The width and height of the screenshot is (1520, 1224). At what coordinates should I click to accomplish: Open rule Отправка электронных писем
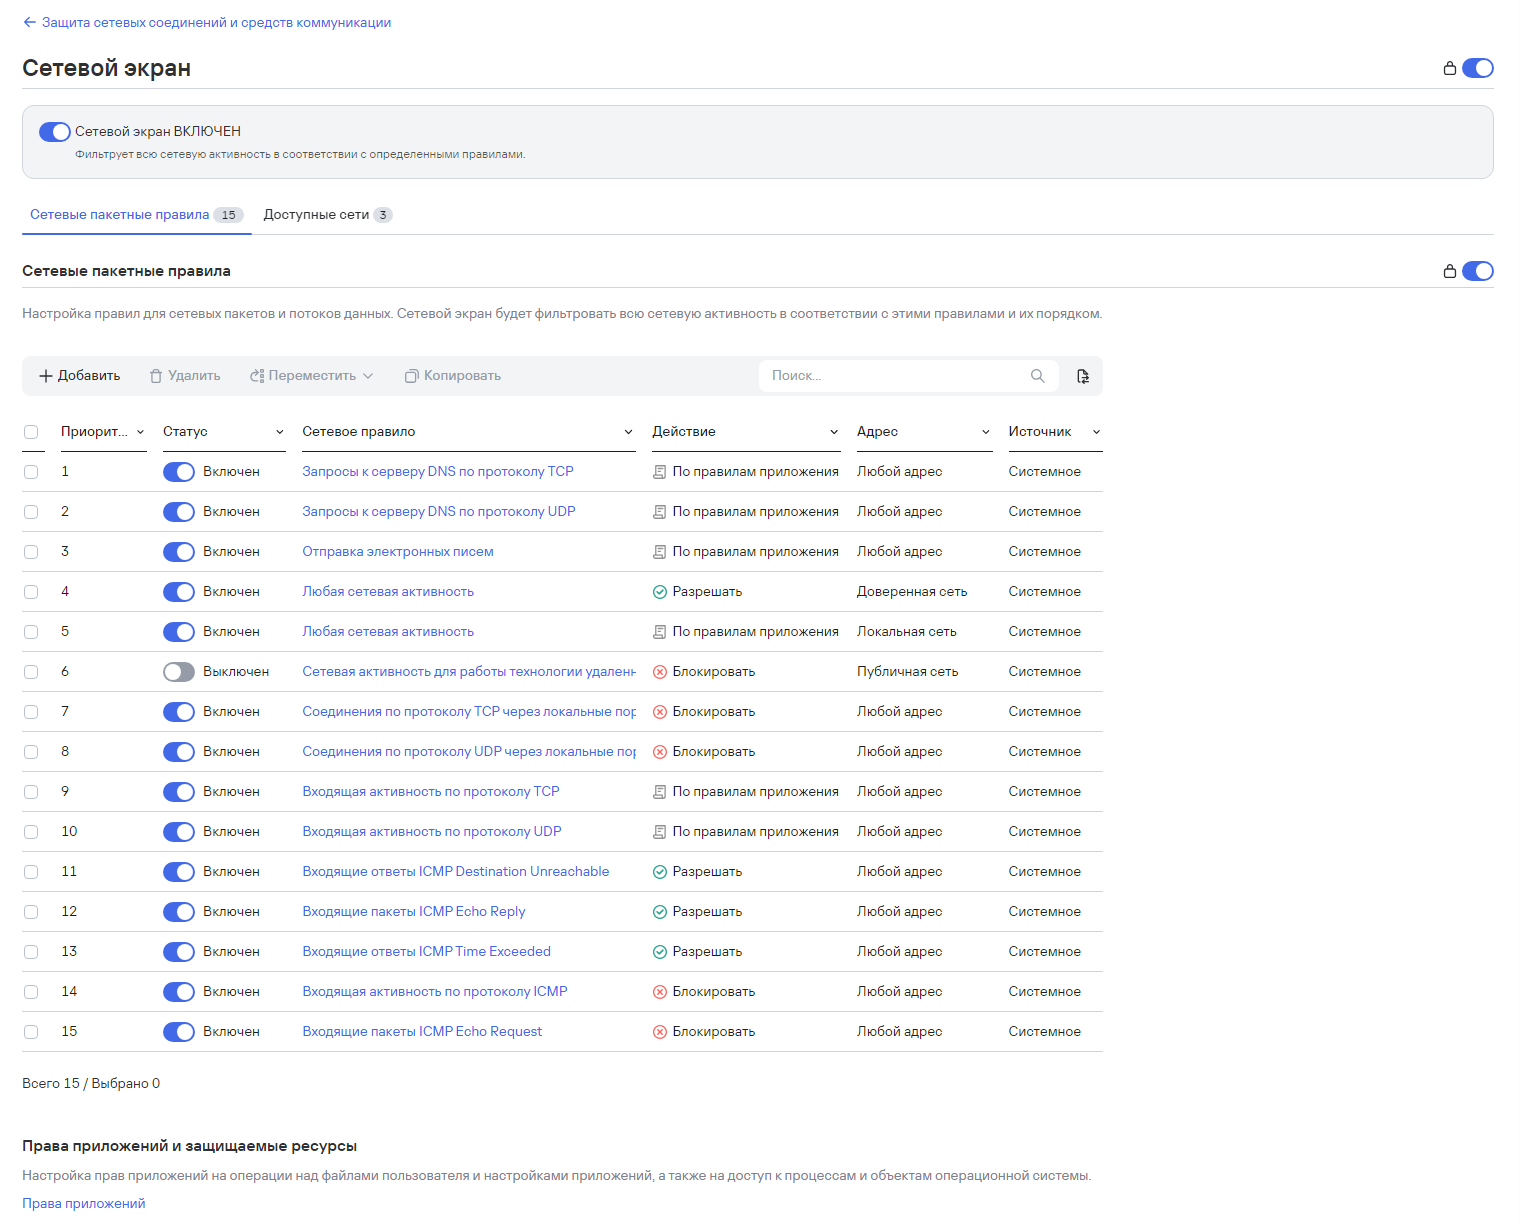tap(398, 552)
